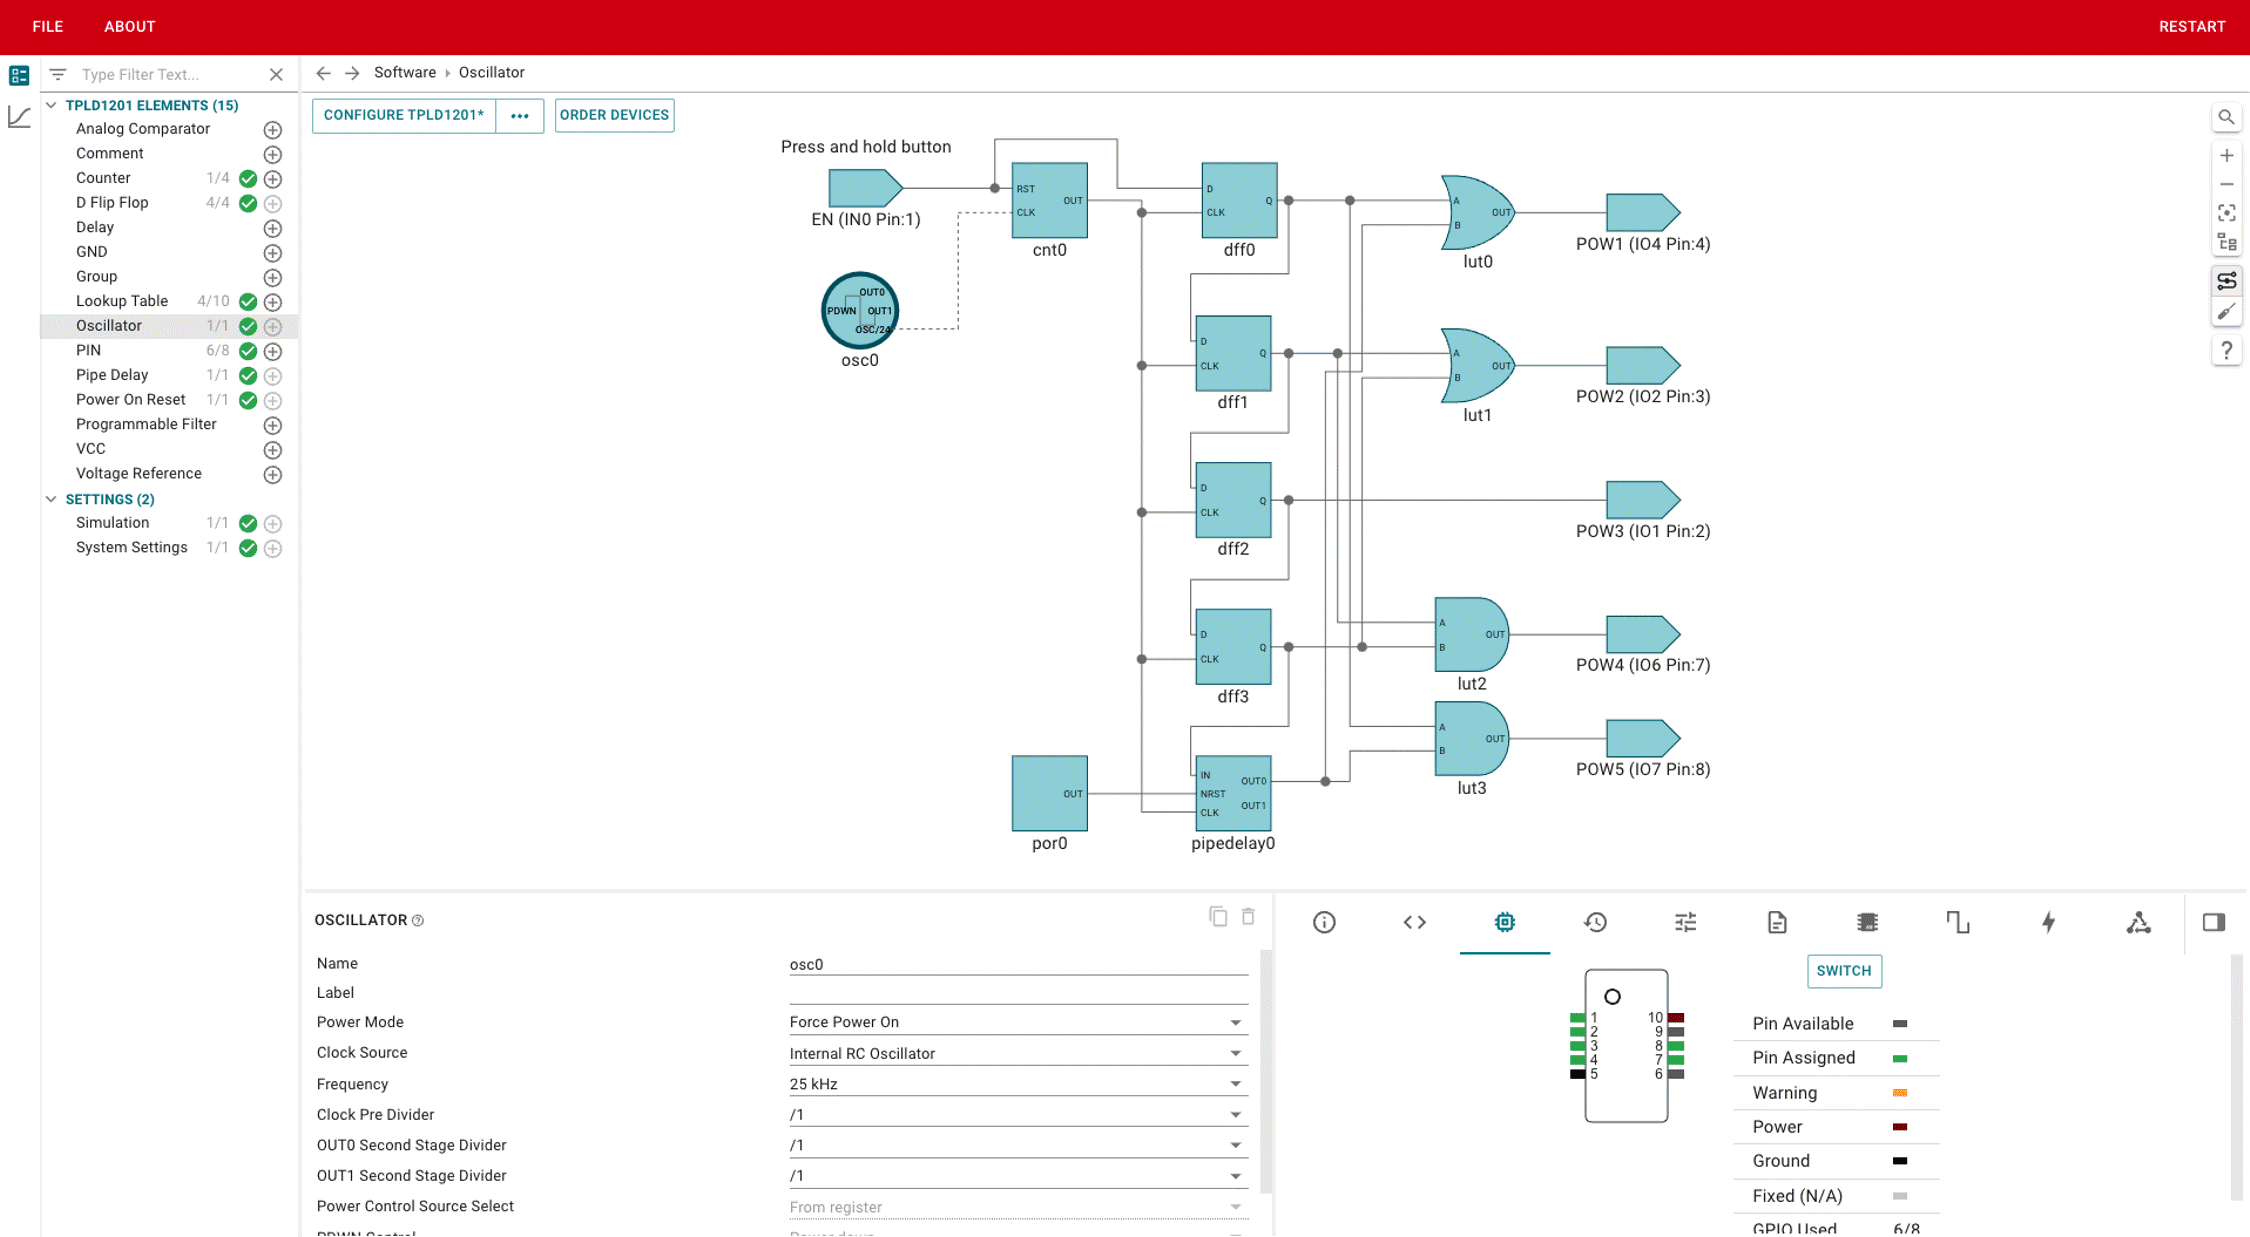
Task: Click CONFIGURE TPLD1201* button
Action: tap(402, 114)
